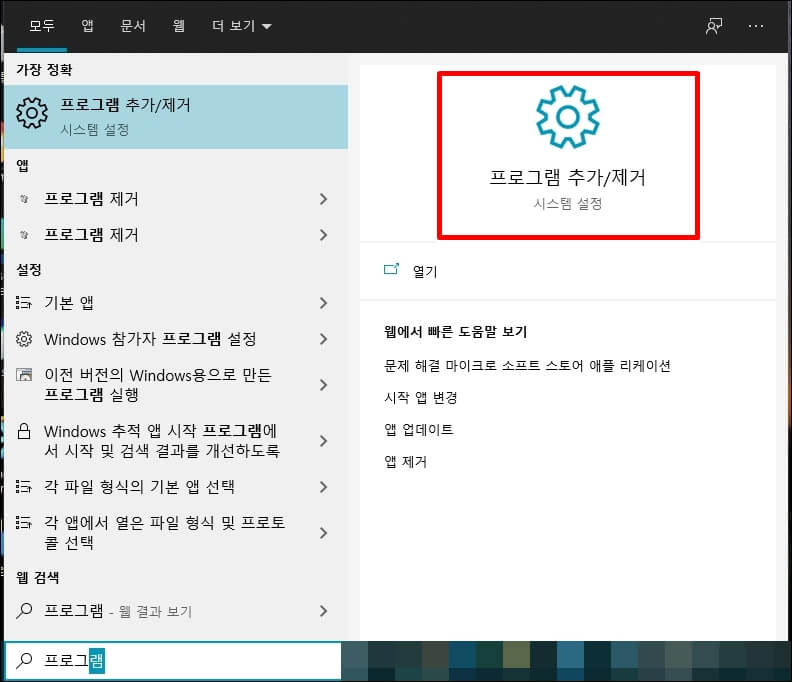Switch to the 모두 tab
The width and height of the screenshot is (792, 682).
(42, 26)
